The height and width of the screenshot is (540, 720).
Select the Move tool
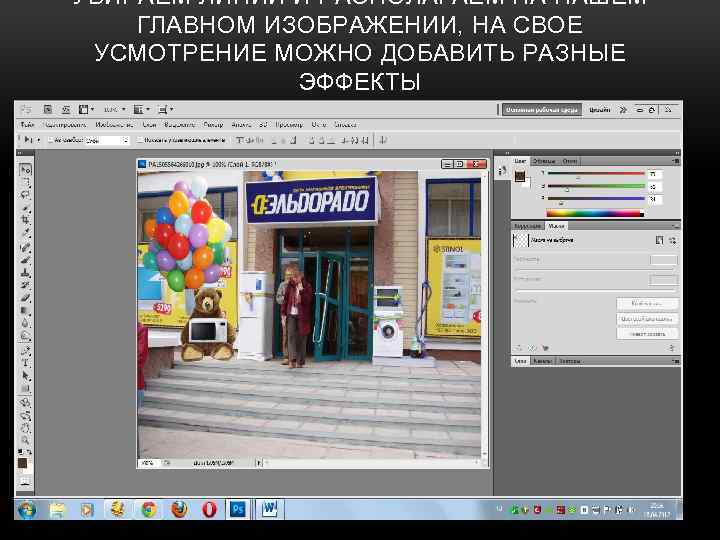pyautogui.click(x=25, y=170)
